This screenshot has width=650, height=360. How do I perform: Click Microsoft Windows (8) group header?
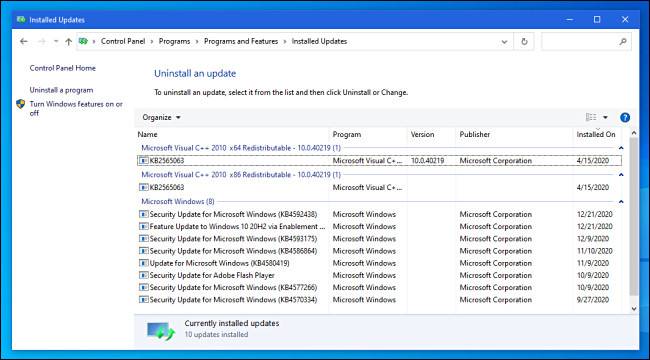pyautogui.click(x=178, y=202)
